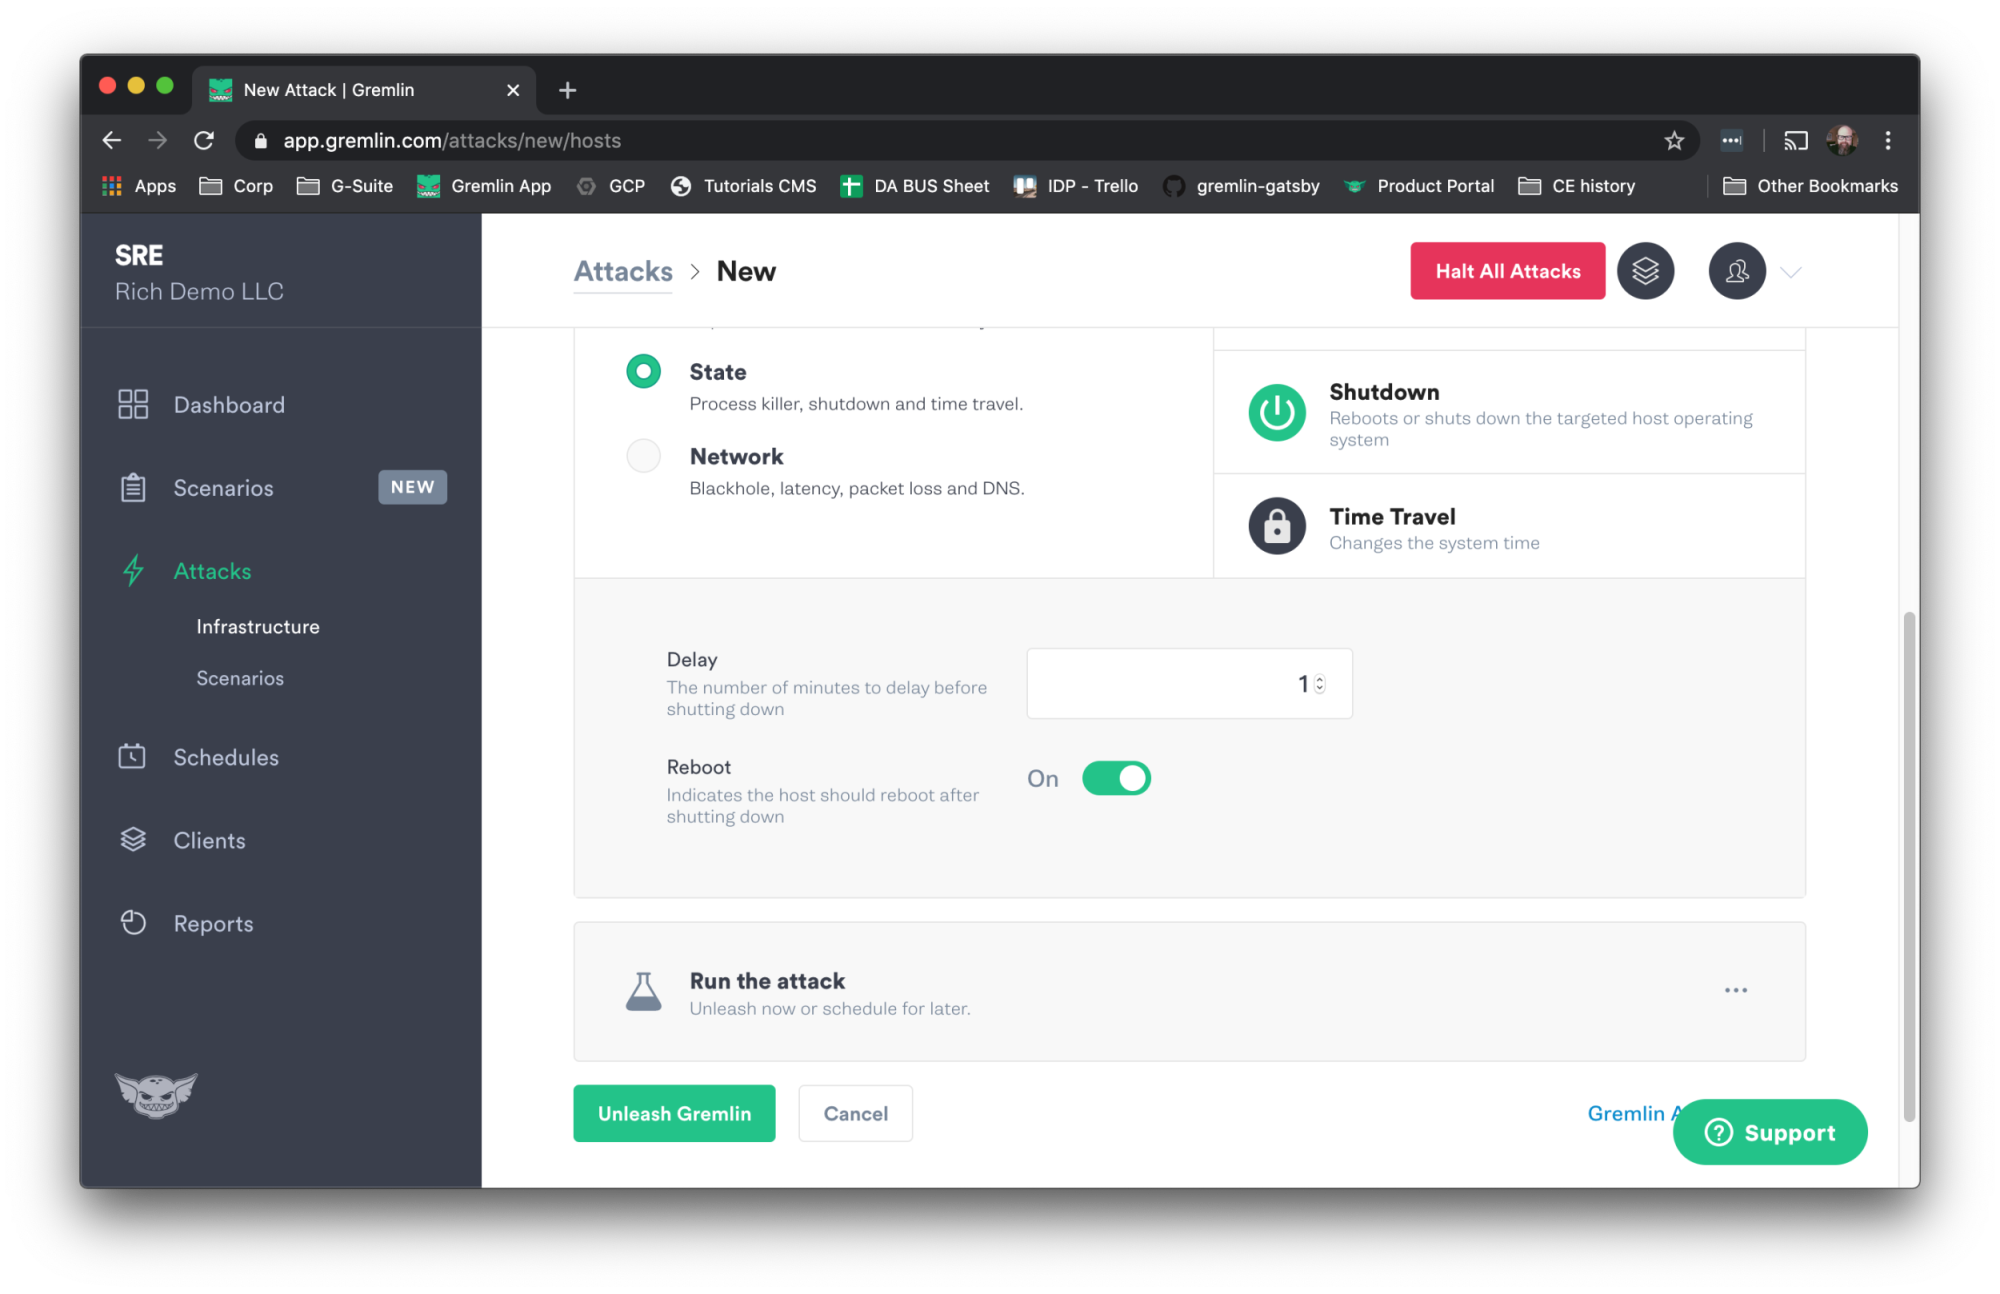2000x1294 pixels.
Task: Open the user profile avatar button
Action: pos(1737,271)
